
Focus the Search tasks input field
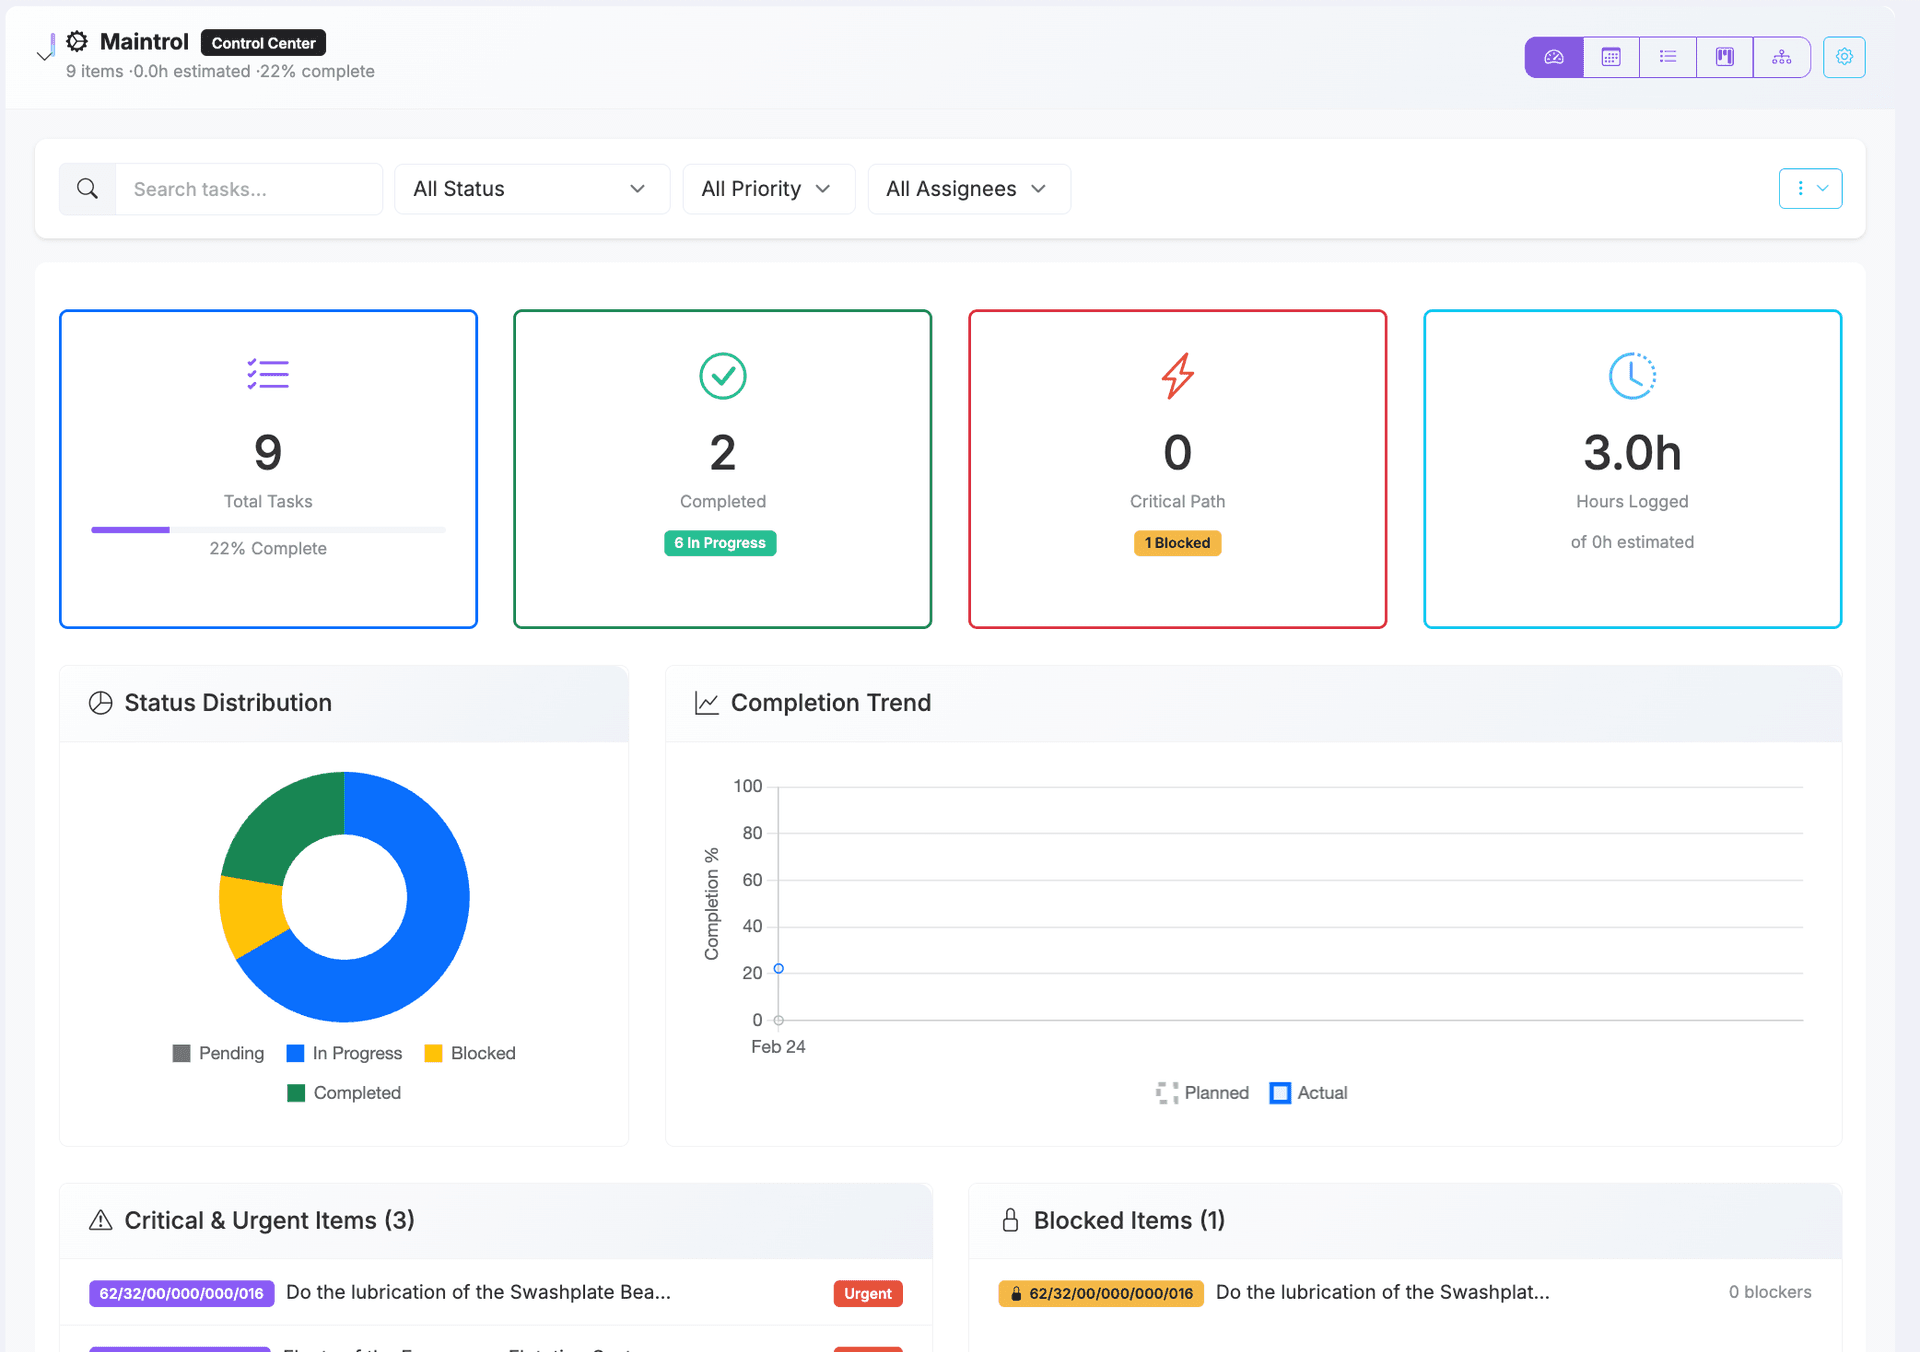pyautogui.click(x=248, y=189)
